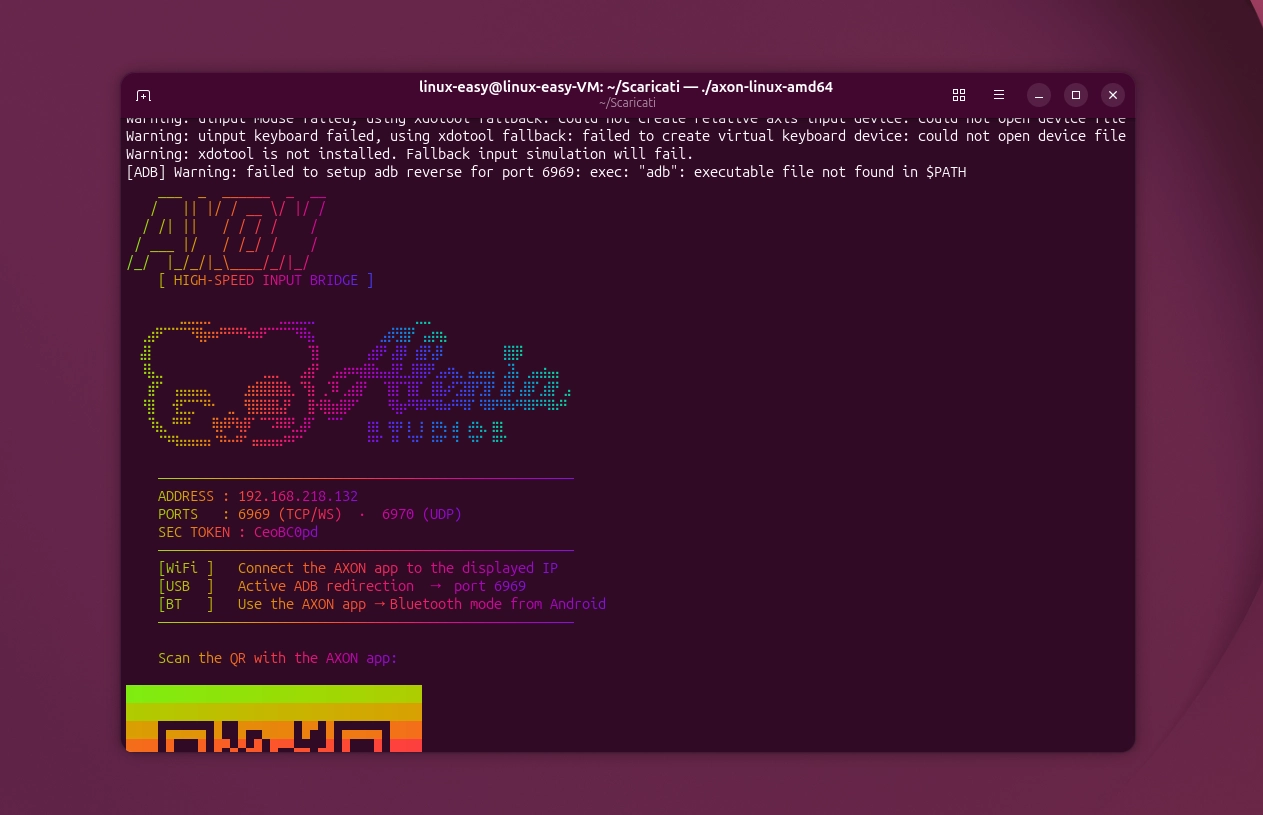Close the terminal window

(1113, 95)
